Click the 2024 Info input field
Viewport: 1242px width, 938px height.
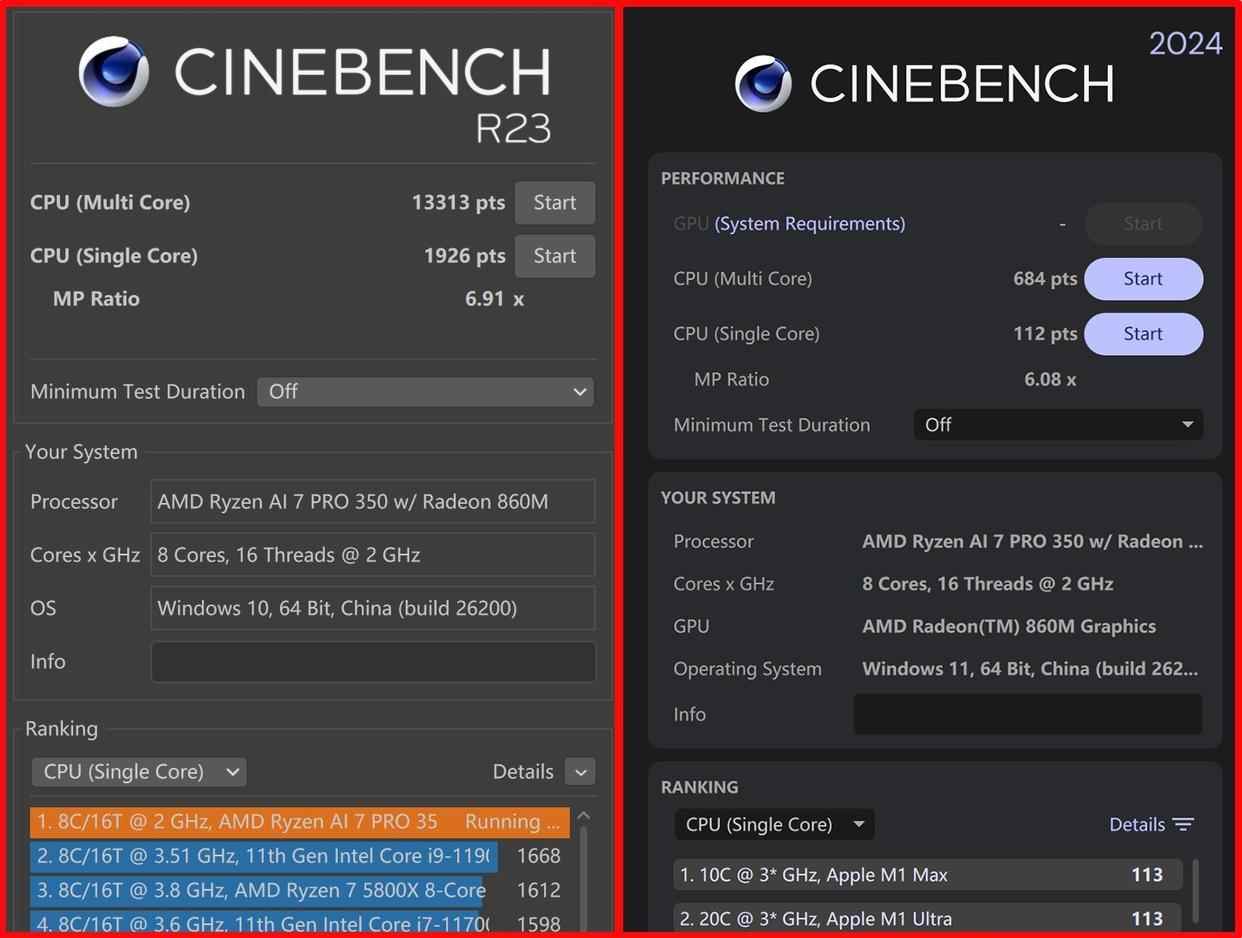1028,714
